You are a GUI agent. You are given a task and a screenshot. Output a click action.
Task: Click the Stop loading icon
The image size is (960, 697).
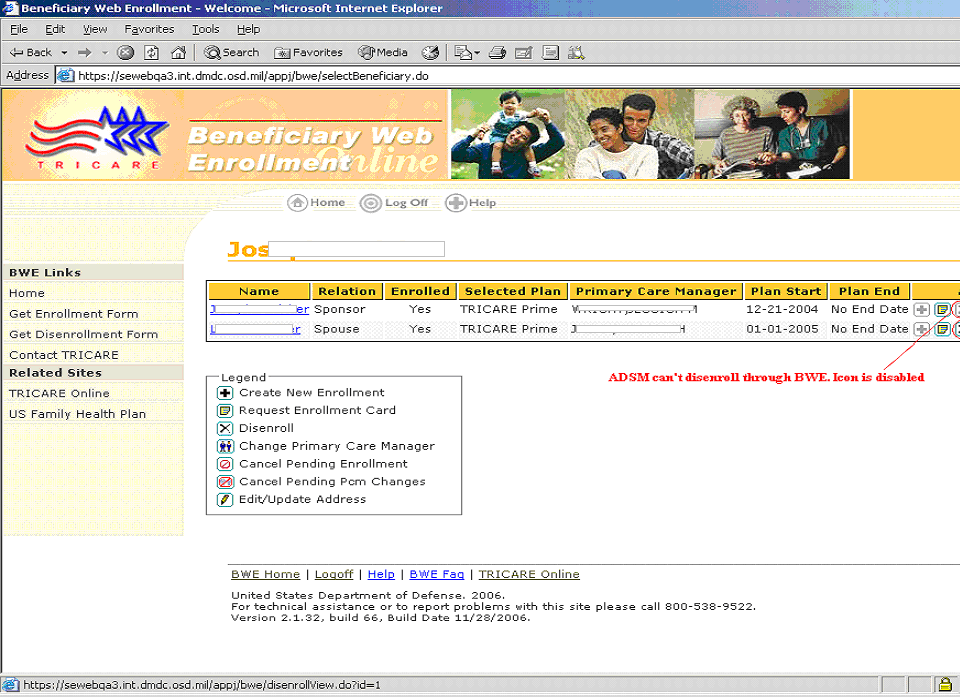pos(126,53)
